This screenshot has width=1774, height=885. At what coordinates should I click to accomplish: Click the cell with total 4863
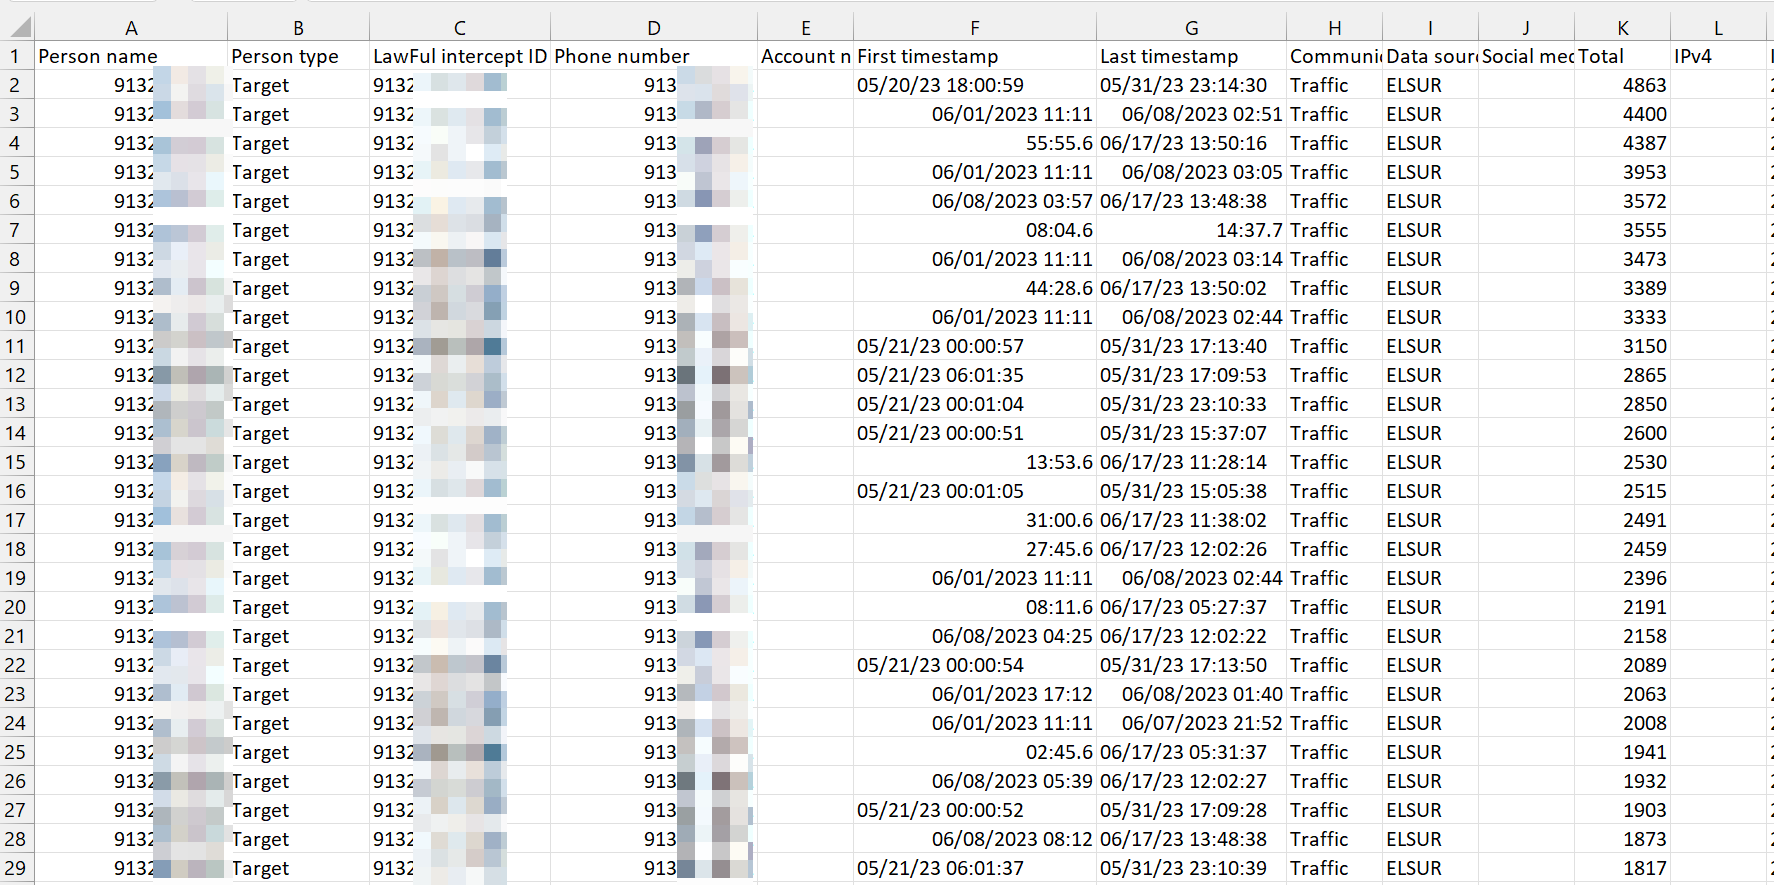click(x=1622, y=86)
